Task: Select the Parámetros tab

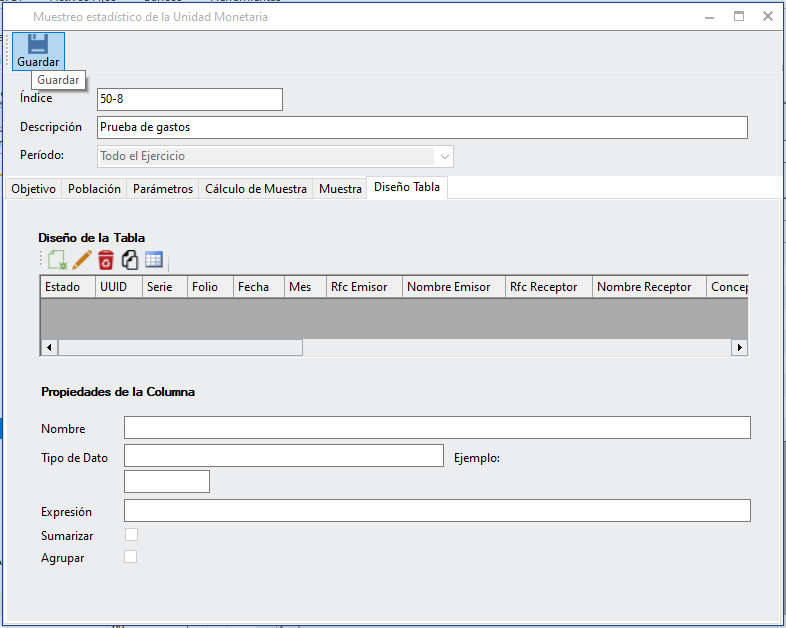Action: pos(163,189)
